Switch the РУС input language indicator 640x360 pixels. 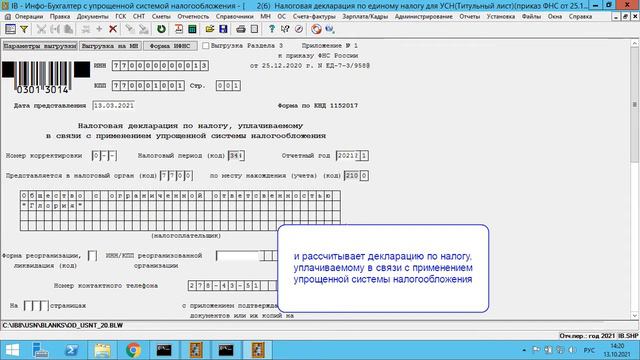[589, 350]
